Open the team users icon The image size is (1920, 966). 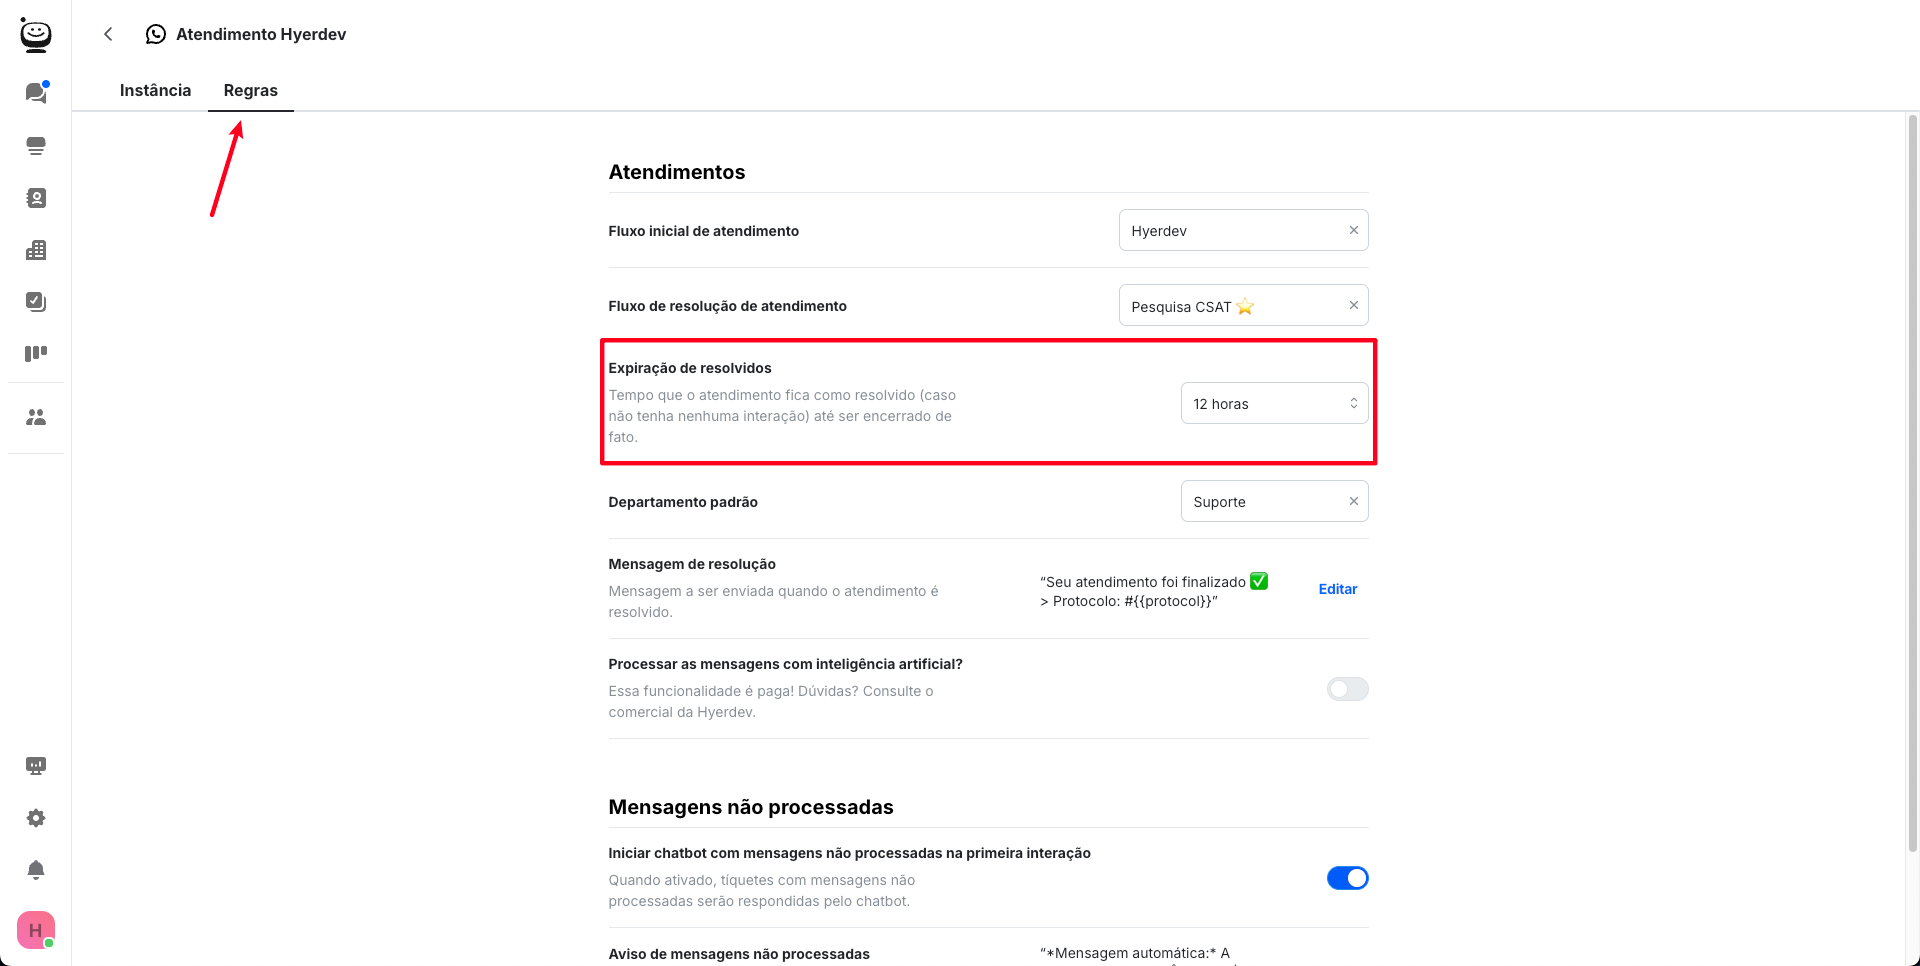point(36,417)
